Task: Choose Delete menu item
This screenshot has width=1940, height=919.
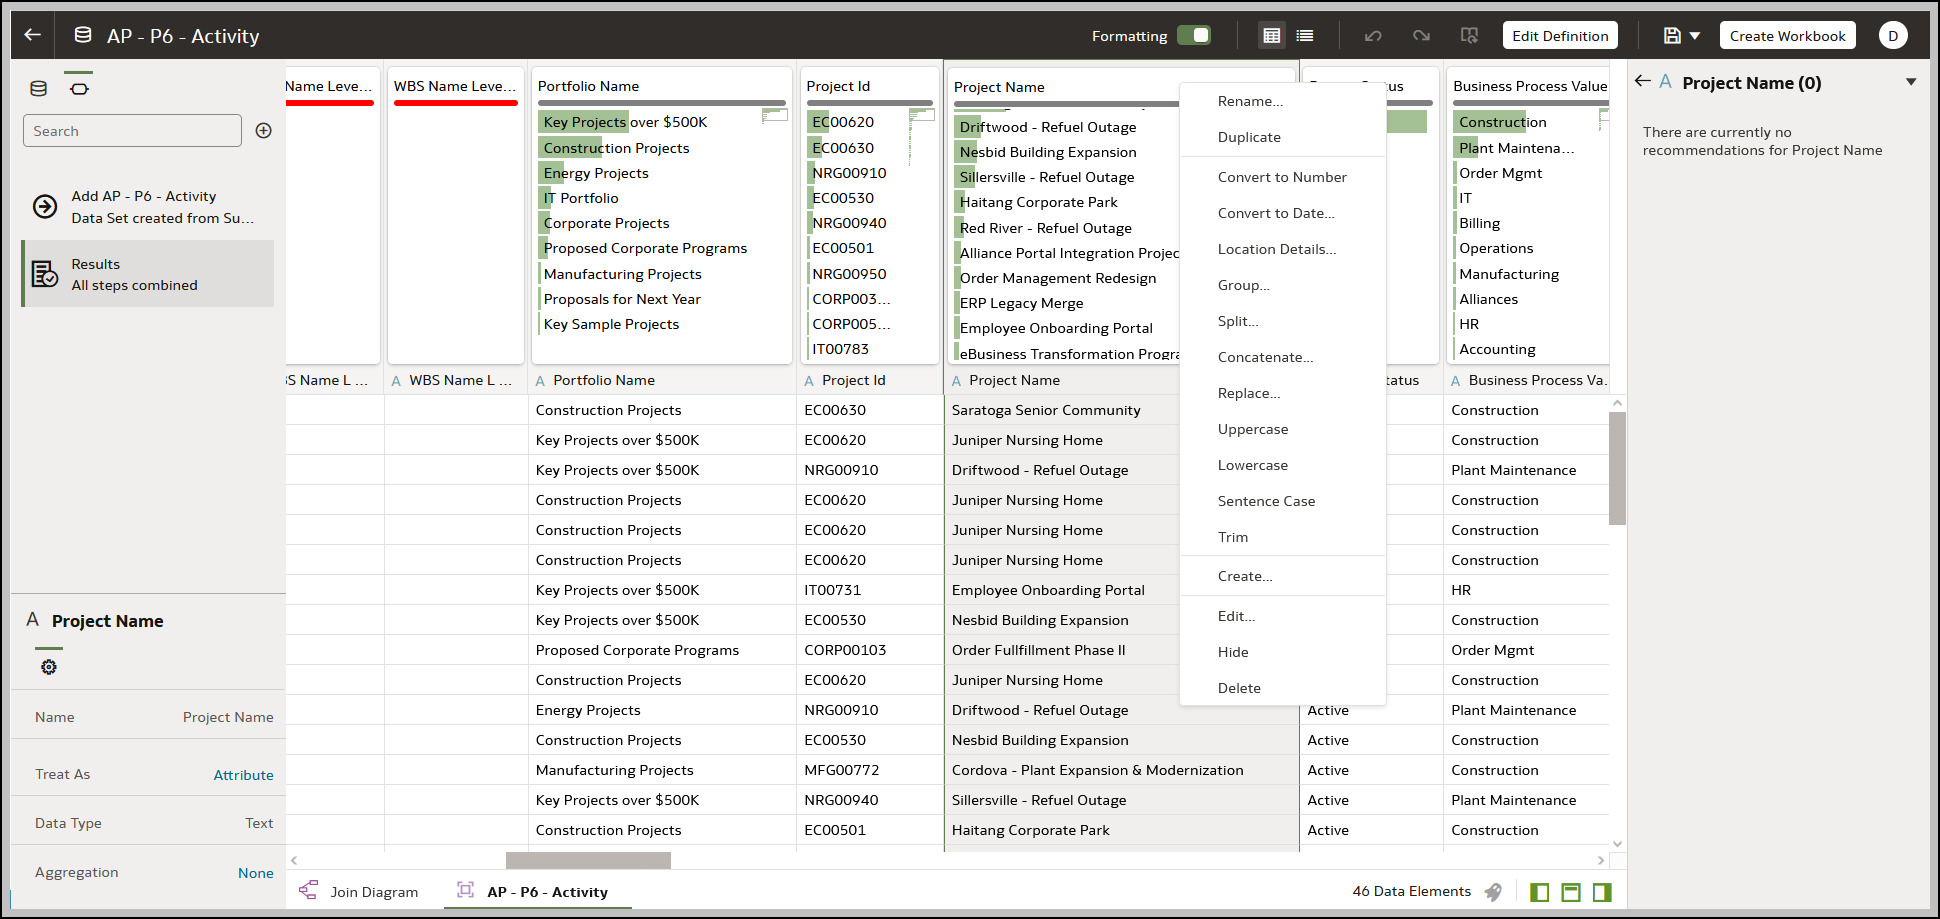Action: [x=1282, y=688]
